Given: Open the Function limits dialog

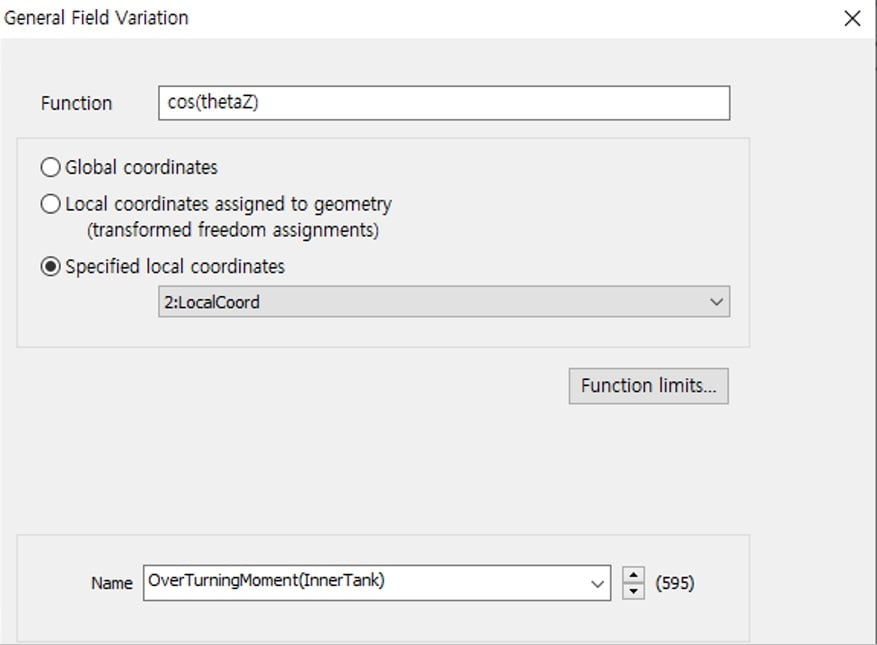Looking at the screenshot, I should [648, 386].
